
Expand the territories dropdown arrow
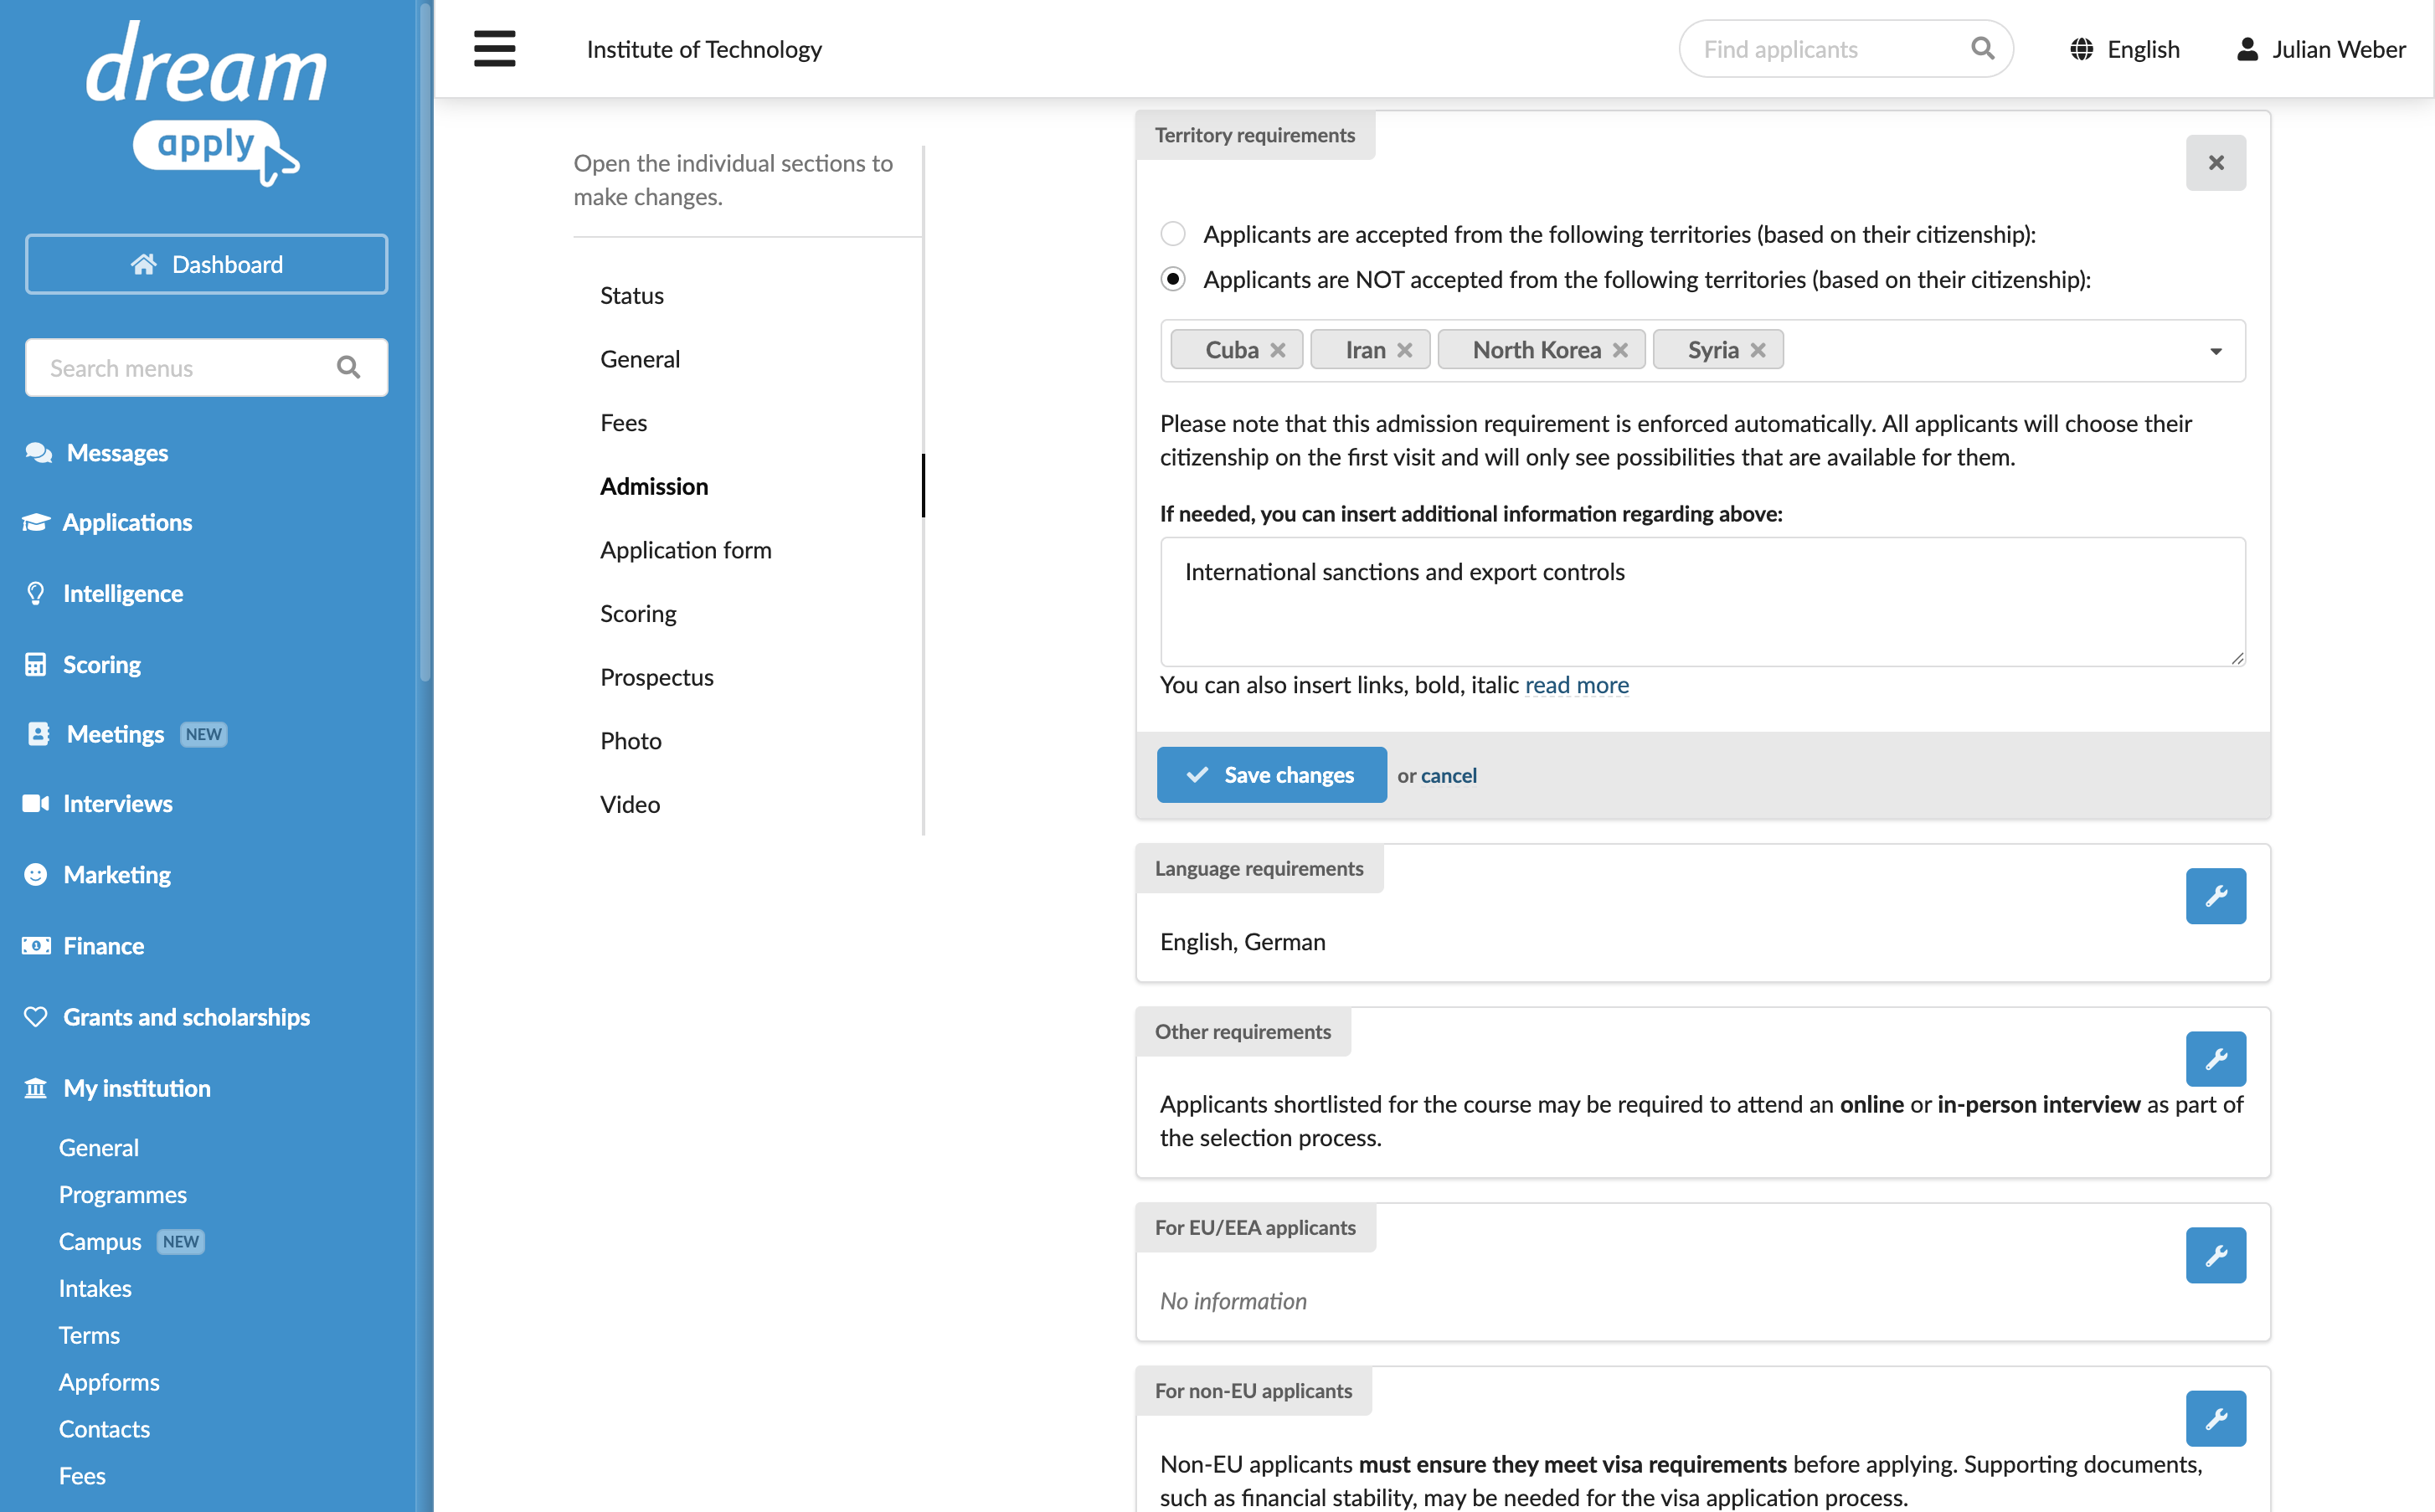[2215, 351]
